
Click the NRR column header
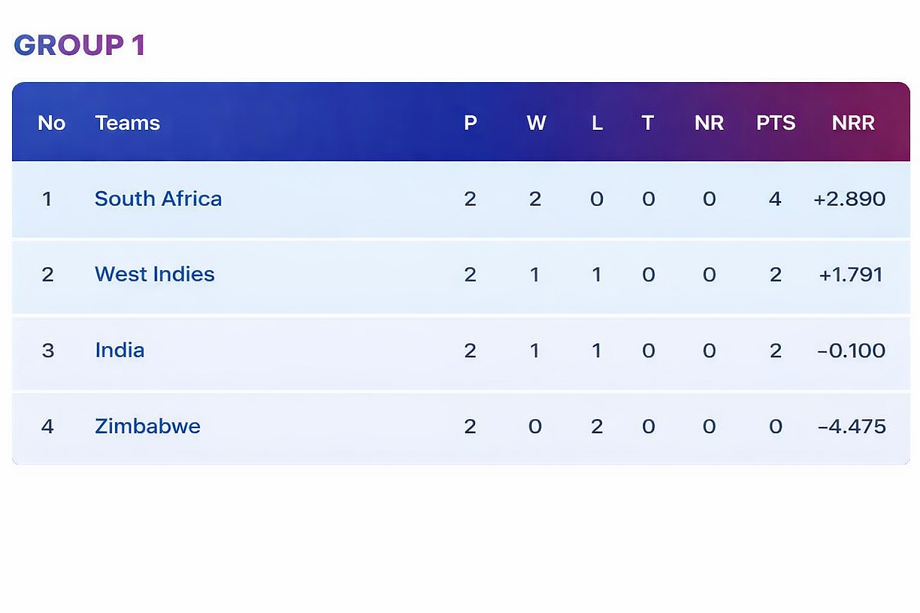tap(852, 123)
